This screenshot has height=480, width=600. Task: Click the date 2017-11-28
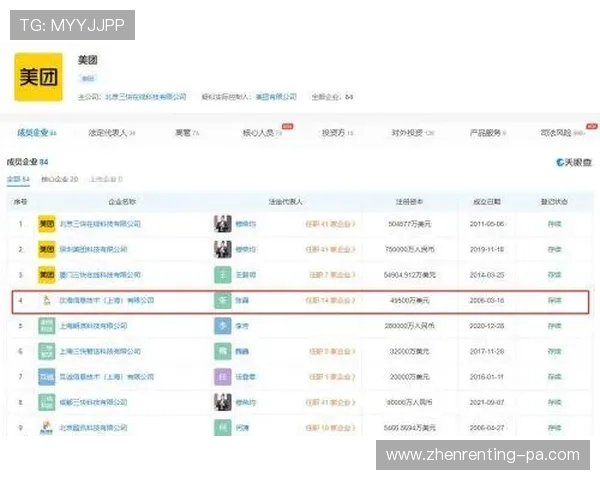[487, 351]
